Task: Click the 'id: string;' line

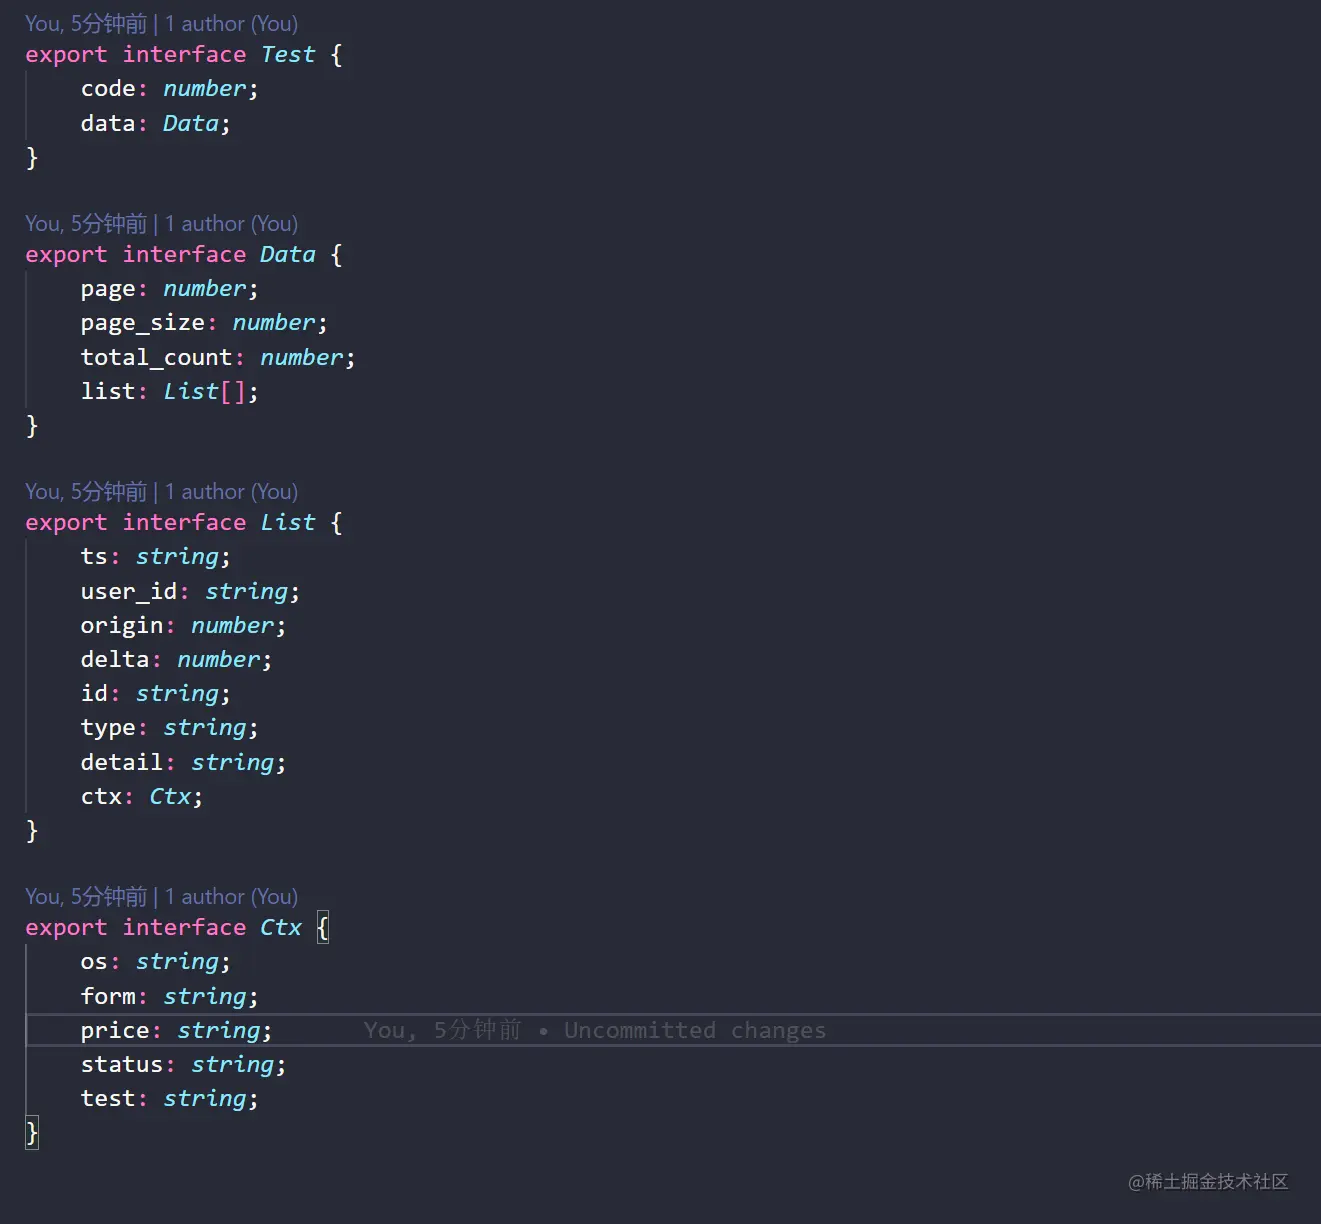Action: coord(155,694)
